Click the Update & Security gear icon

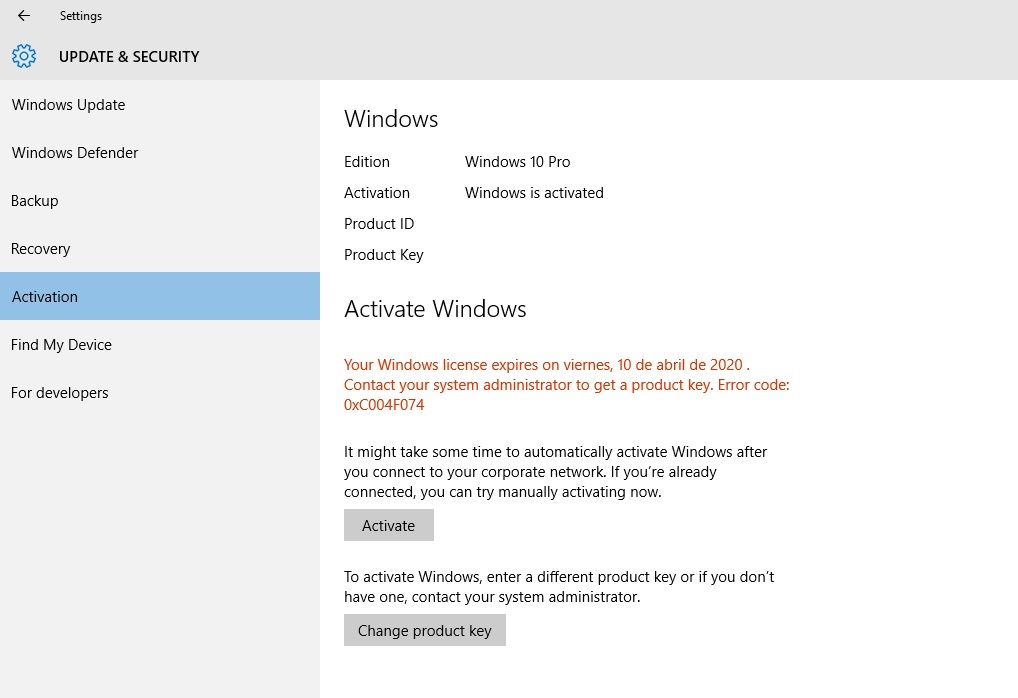(24, 56)
